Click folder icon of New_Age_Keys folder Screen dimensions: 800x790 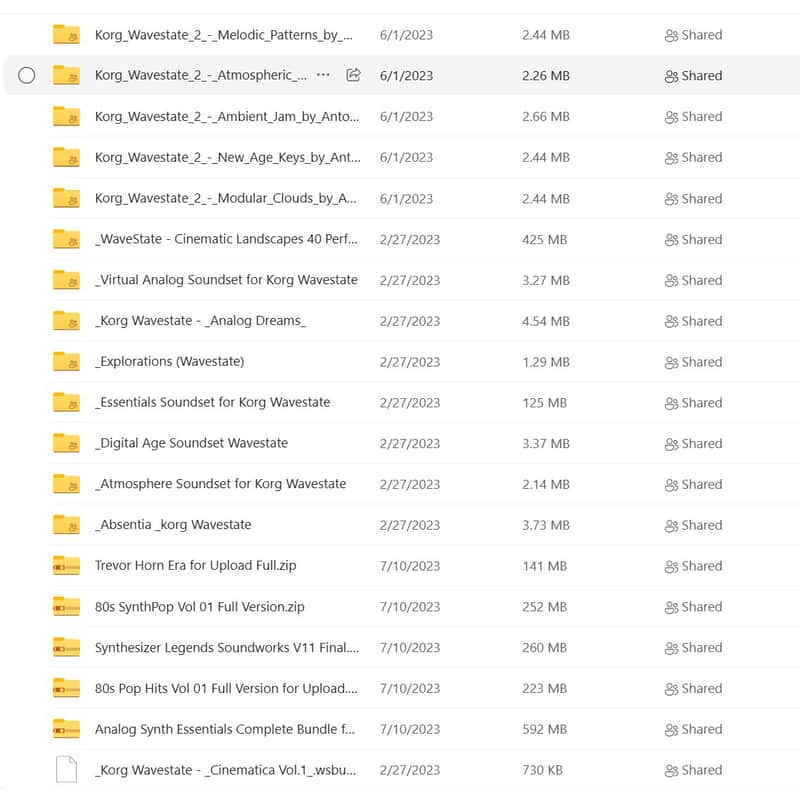(x=66, y=157)
